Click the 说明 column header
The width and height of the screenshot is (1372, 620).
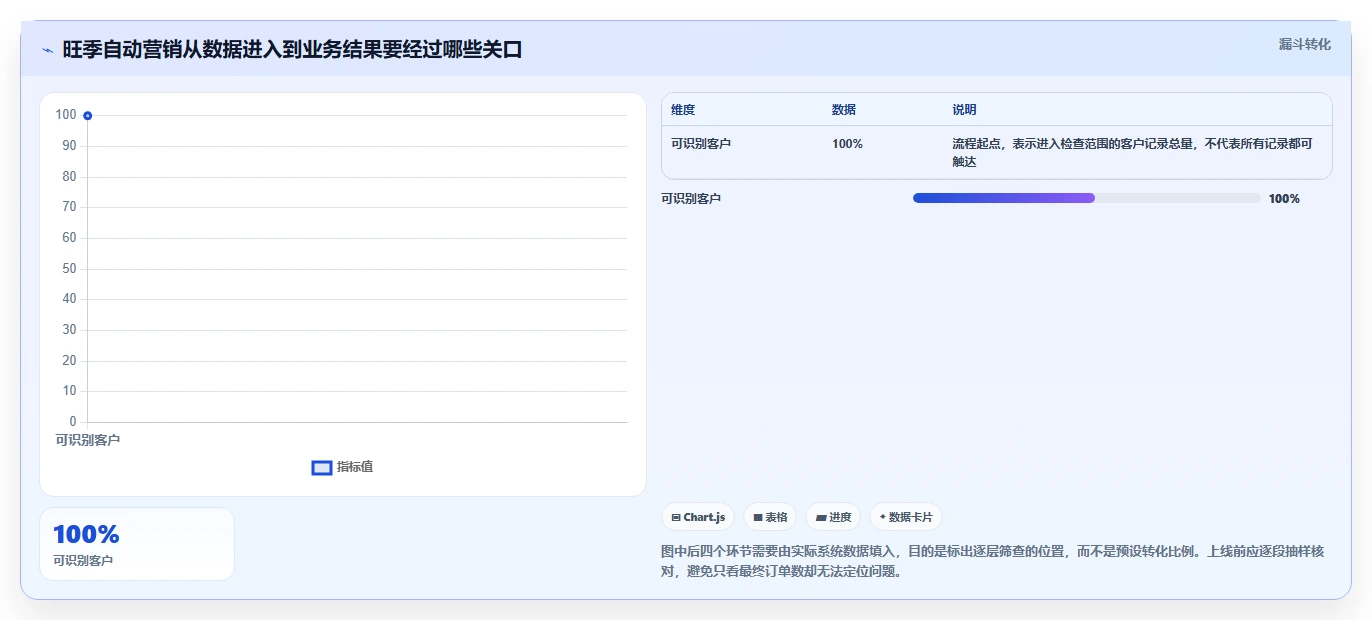point(964,110)
